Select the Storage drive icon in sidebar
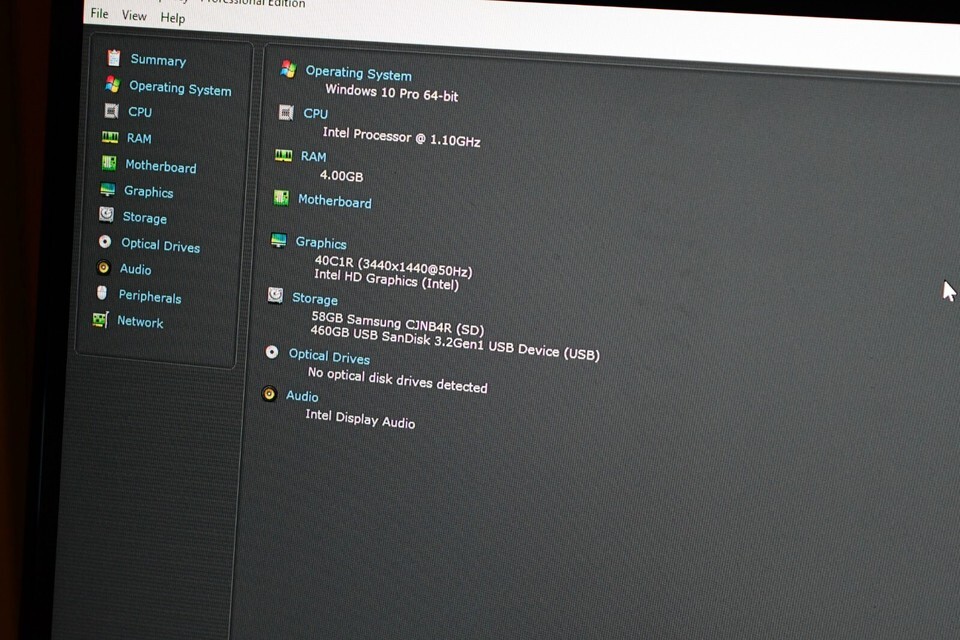Screen dimensions: 960x640 (x=106, y=215)
